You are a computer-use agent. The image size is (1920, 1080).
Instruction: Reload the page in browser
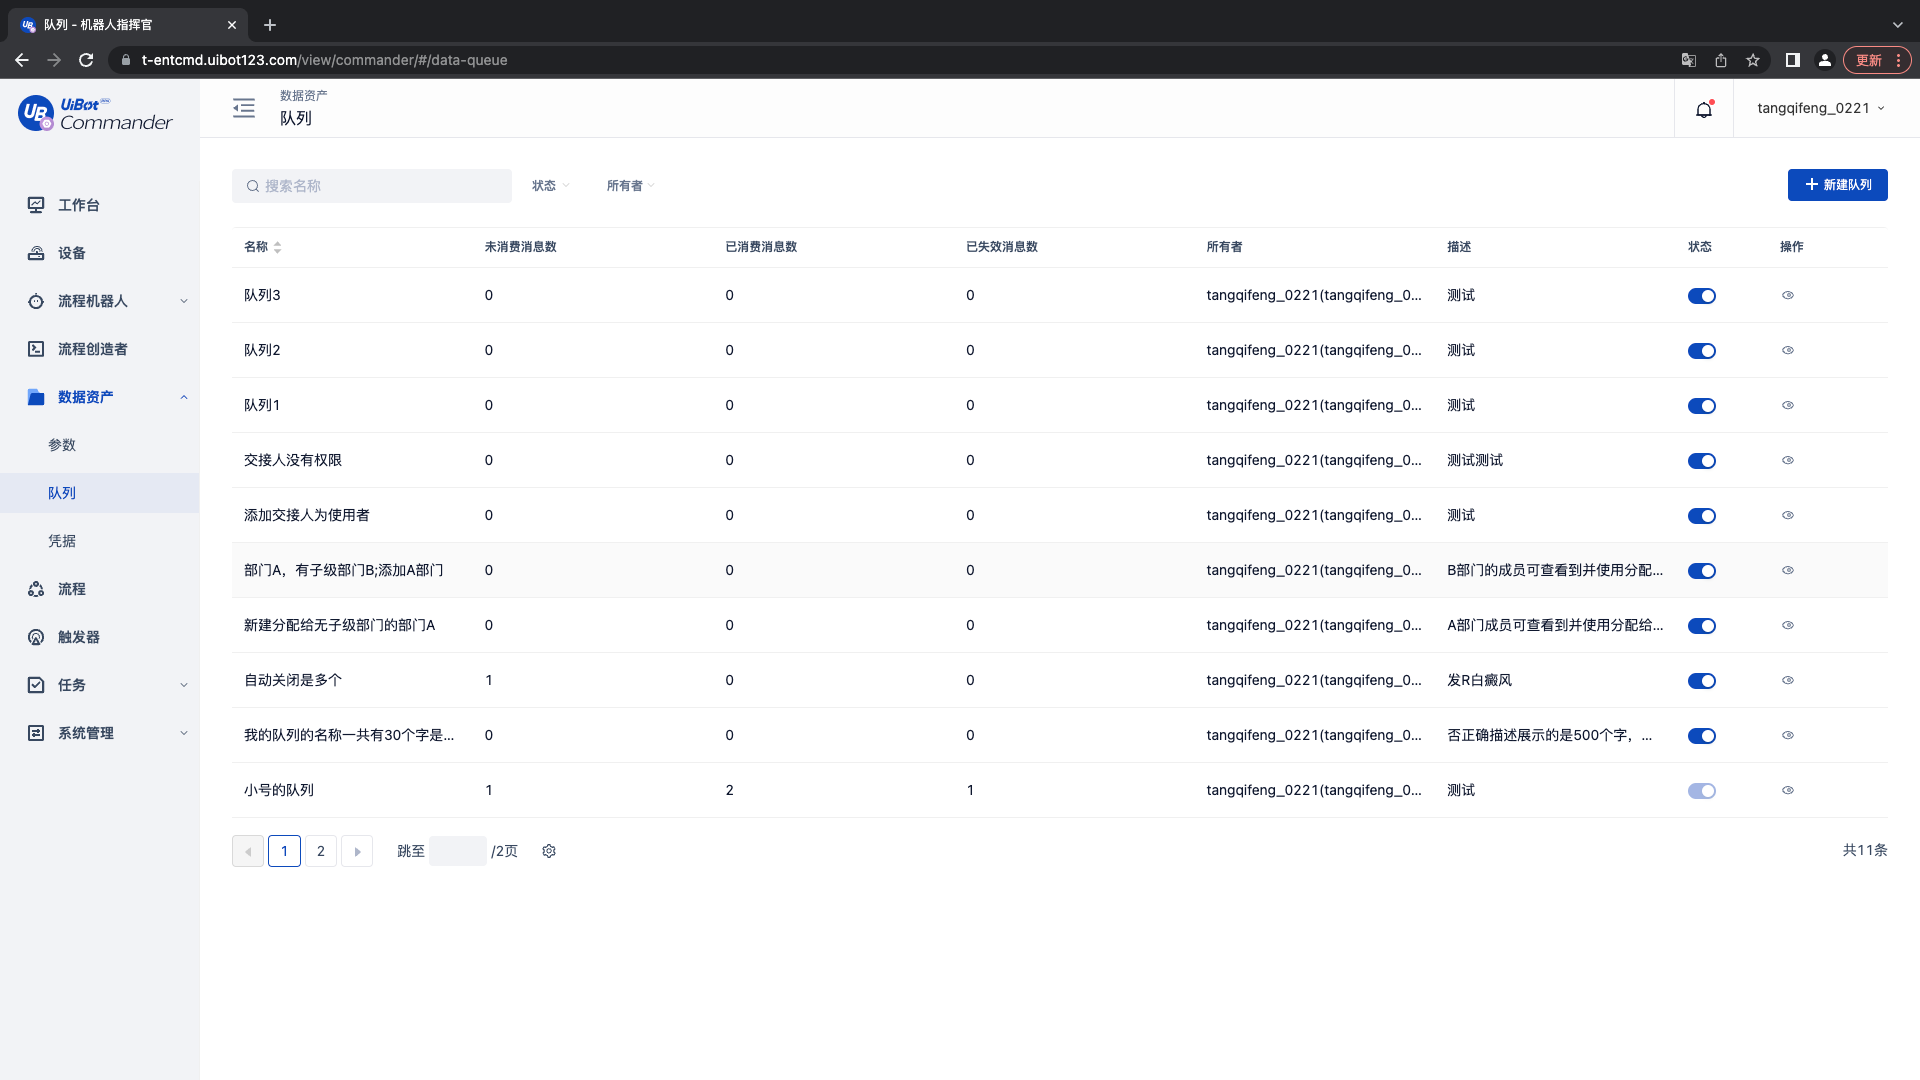pos(86,60)
